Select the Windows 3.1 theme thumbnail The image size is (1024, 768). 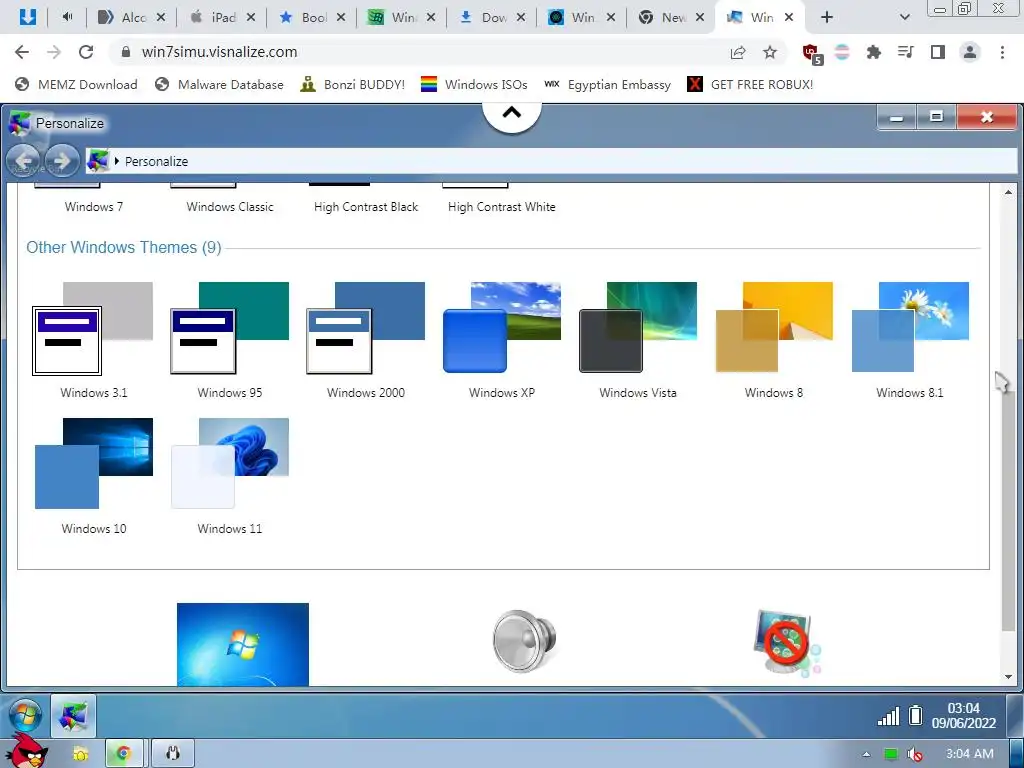click(93, 328)
